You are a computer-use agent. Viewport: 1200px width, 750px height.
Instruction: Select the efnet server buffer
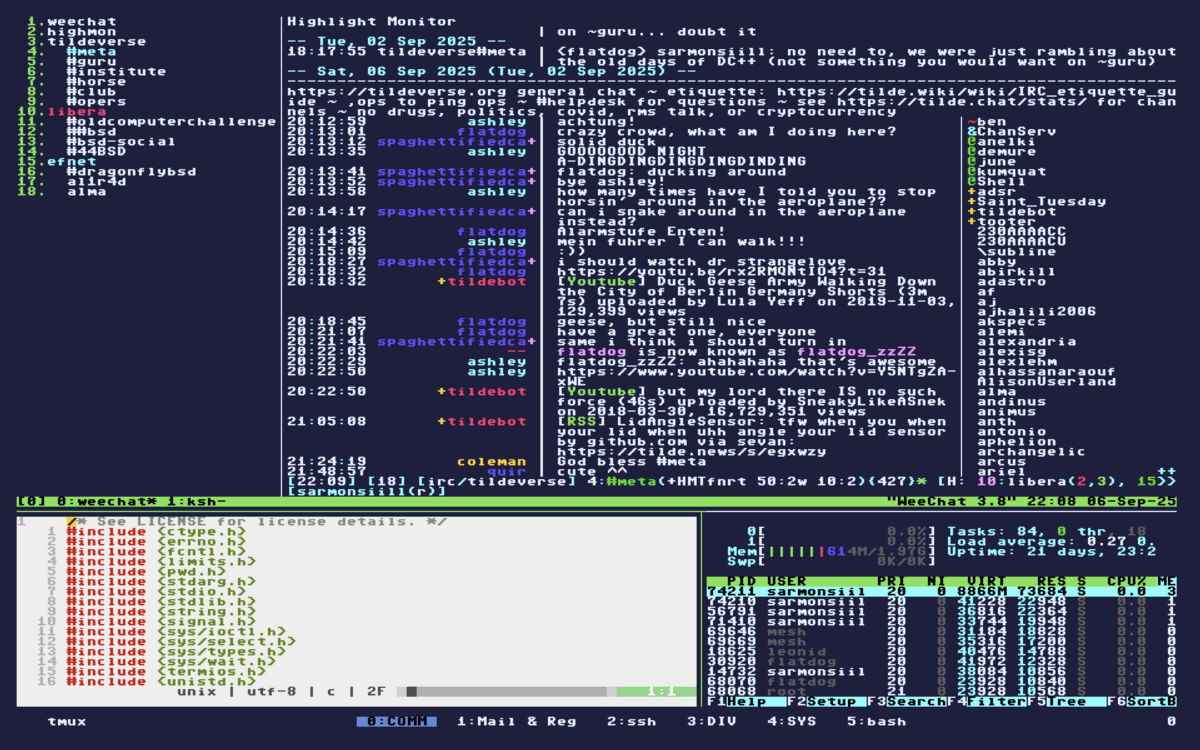(x=71, y=161)
